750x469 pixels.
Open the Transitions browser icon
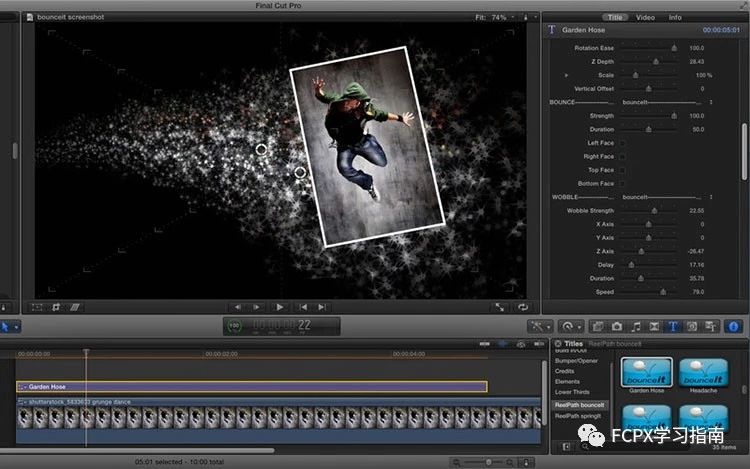tap(654, 327)
